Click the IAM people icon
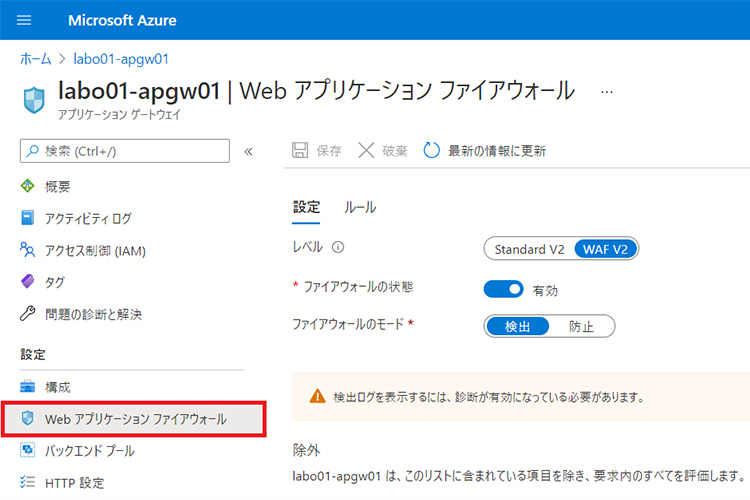The image size is (750, 500). click(x=27, y=249)
